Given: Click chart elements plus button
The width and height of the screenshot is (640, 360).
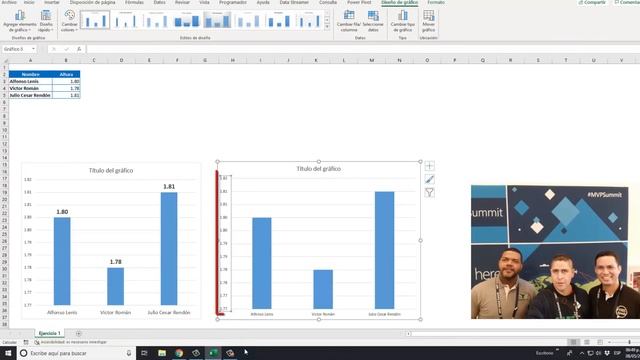Looking at the screenshot, I should (x=429, y=166).
